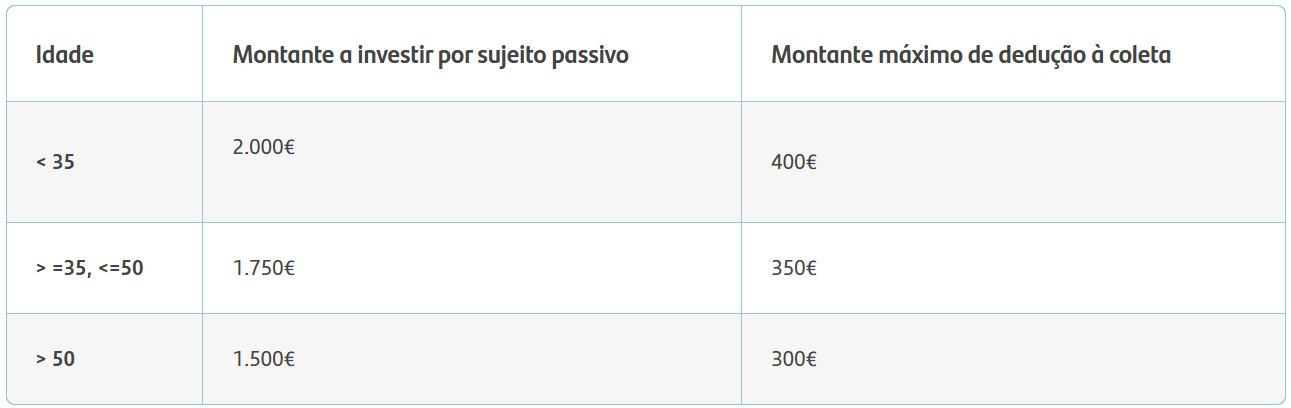Select the Montante máximo de dedução à coleta header
Screen dimensions: 1291x408
point(971,55)
